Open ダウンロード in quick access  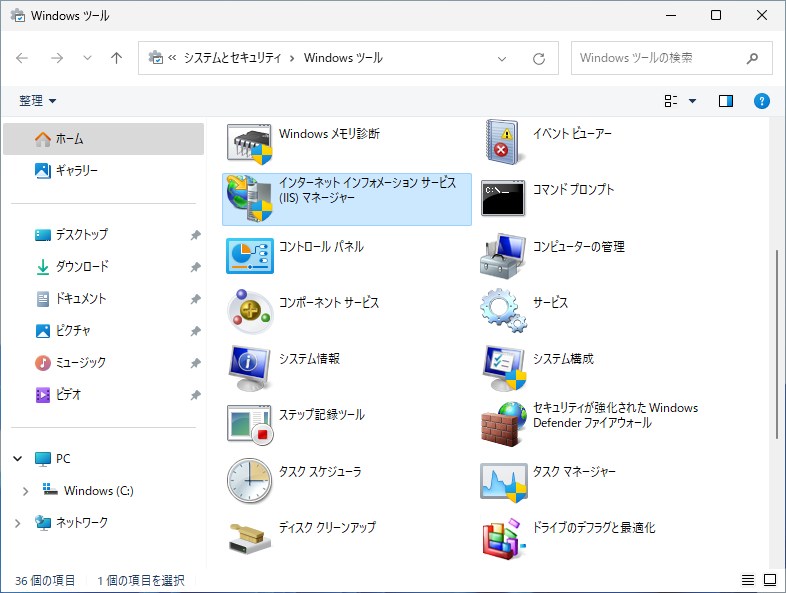[x=103, y=267]
